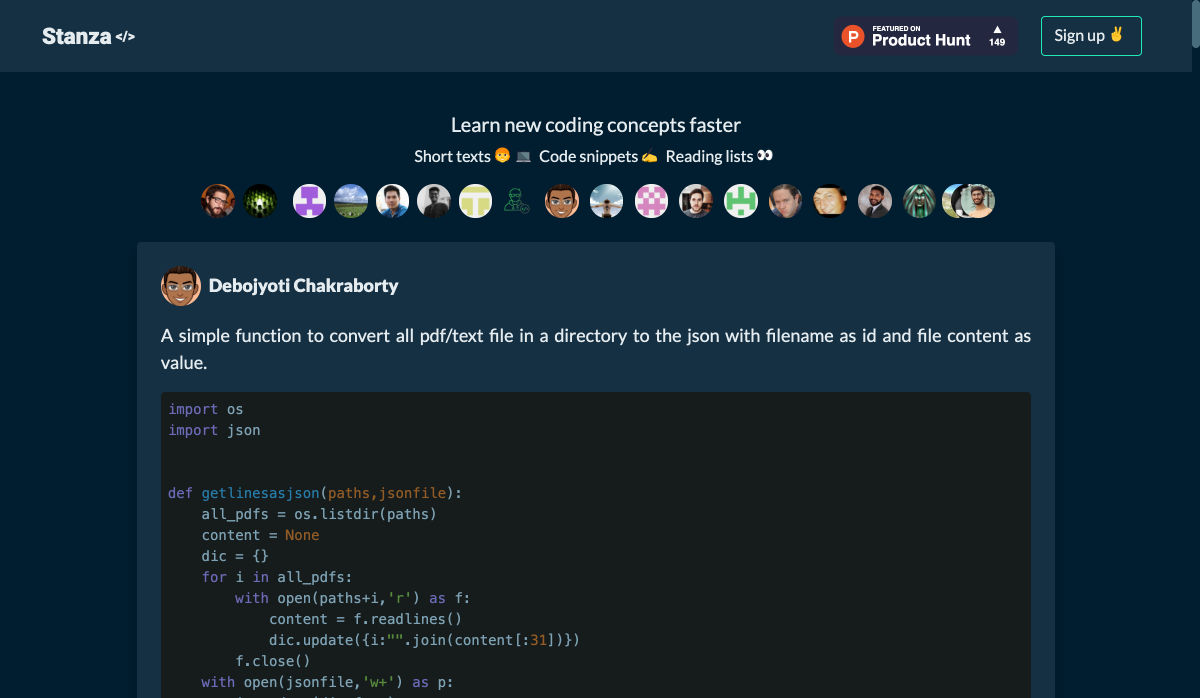
Task: Click 'content = f.readlines()' code line
Action: point(365,619)
